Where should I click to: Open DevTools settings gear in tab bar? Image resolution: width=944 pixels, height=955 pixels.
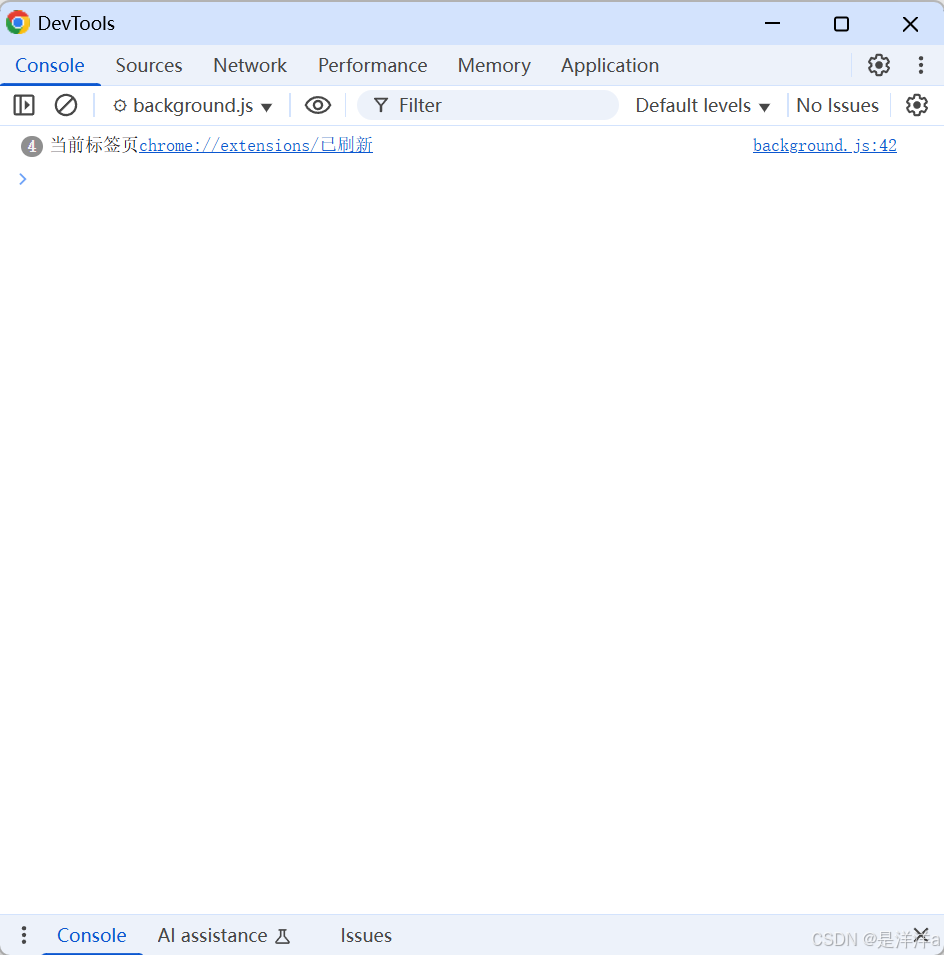coord(878,65)
